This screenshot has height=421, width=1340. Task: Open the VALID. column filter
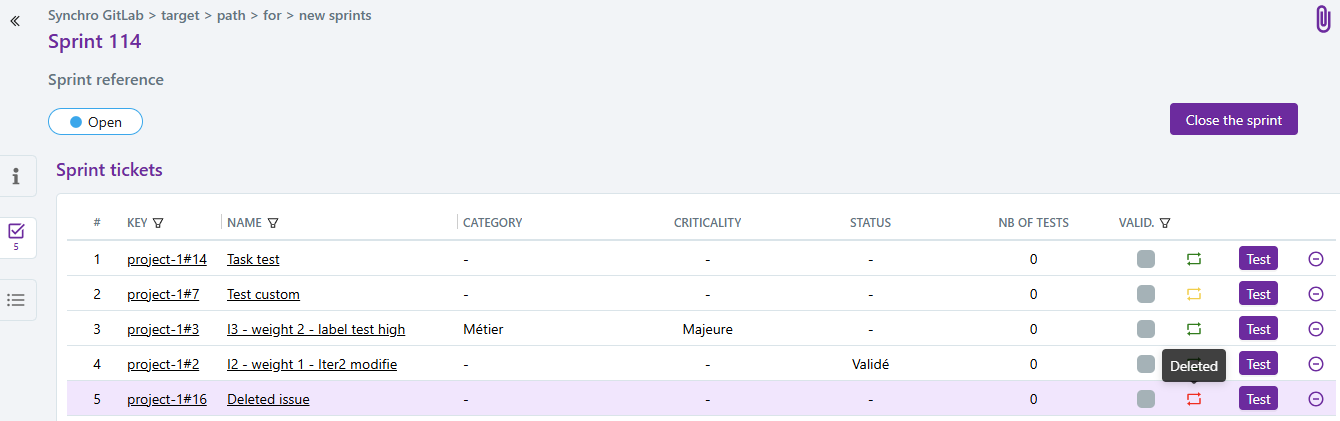pyautogui.click(x=1165, y=223)
